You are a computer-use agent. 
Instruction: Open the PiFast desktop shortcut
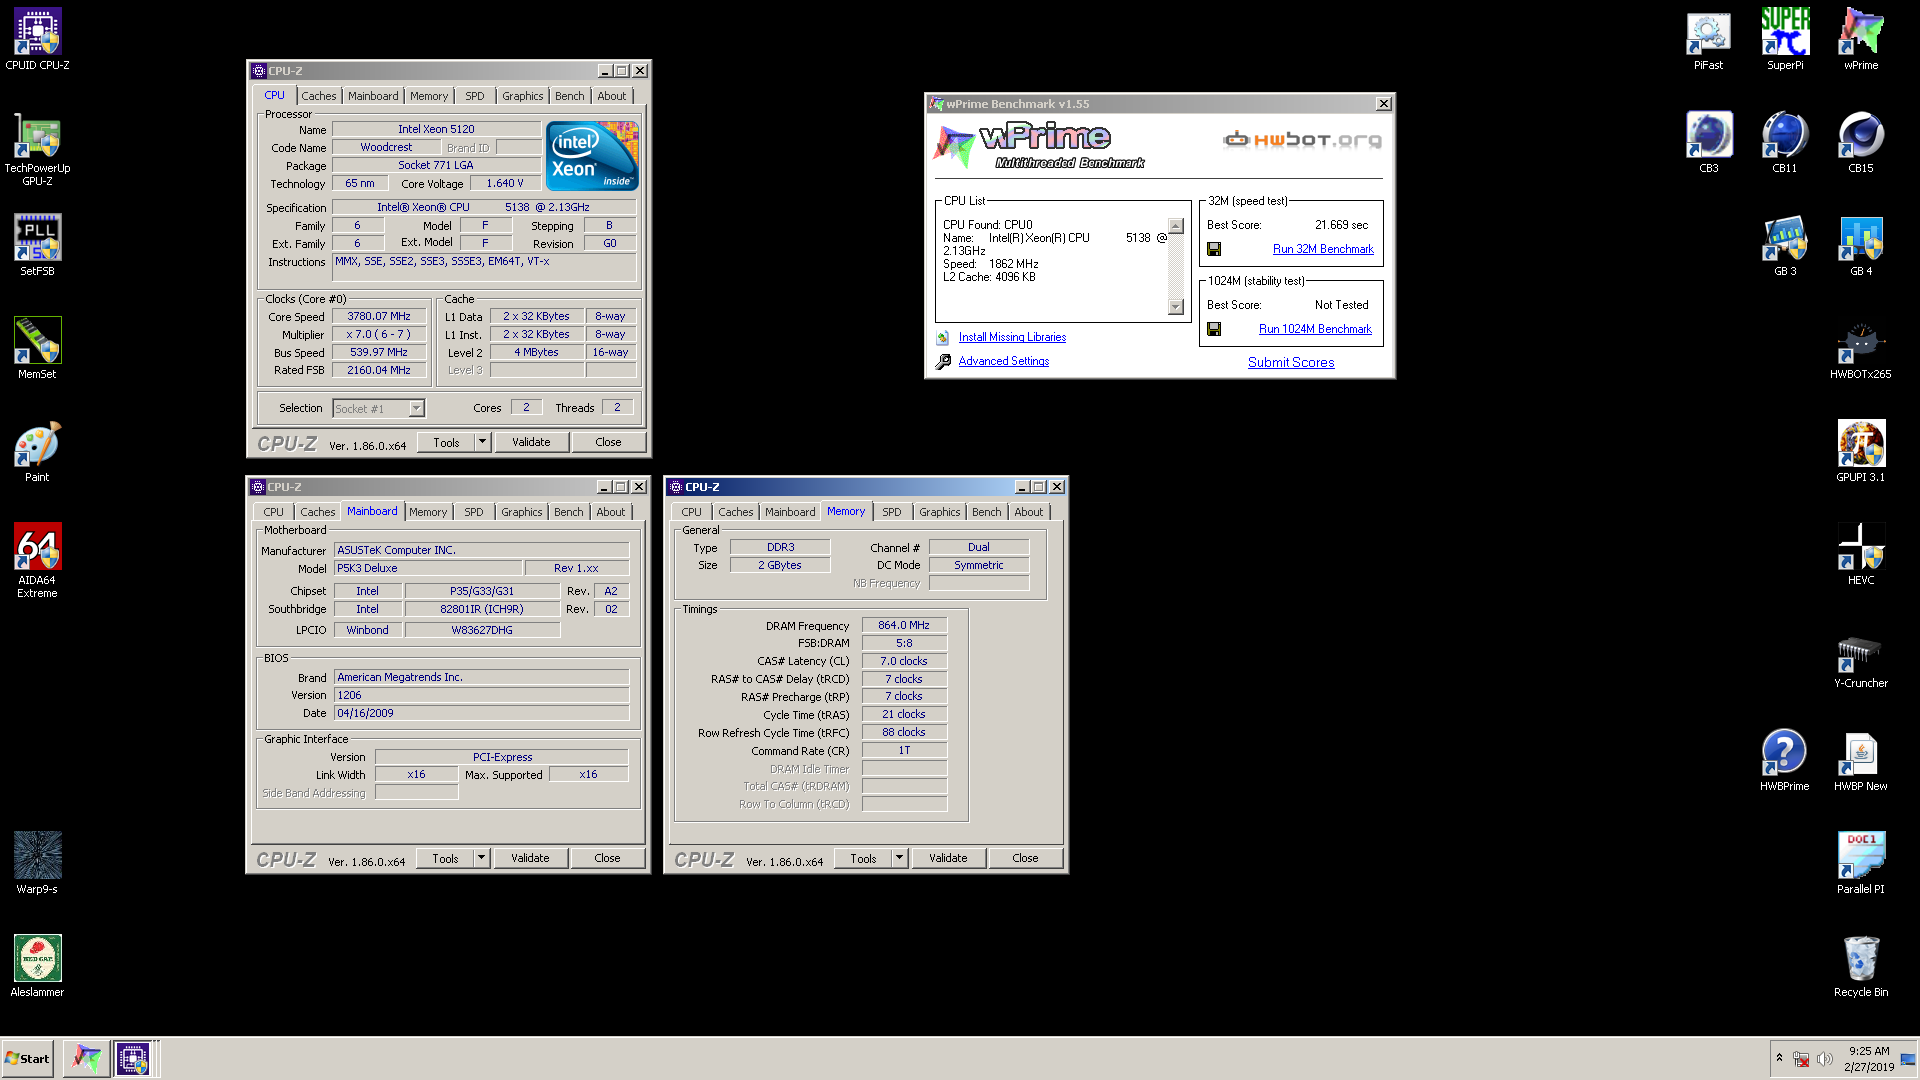1708,40
